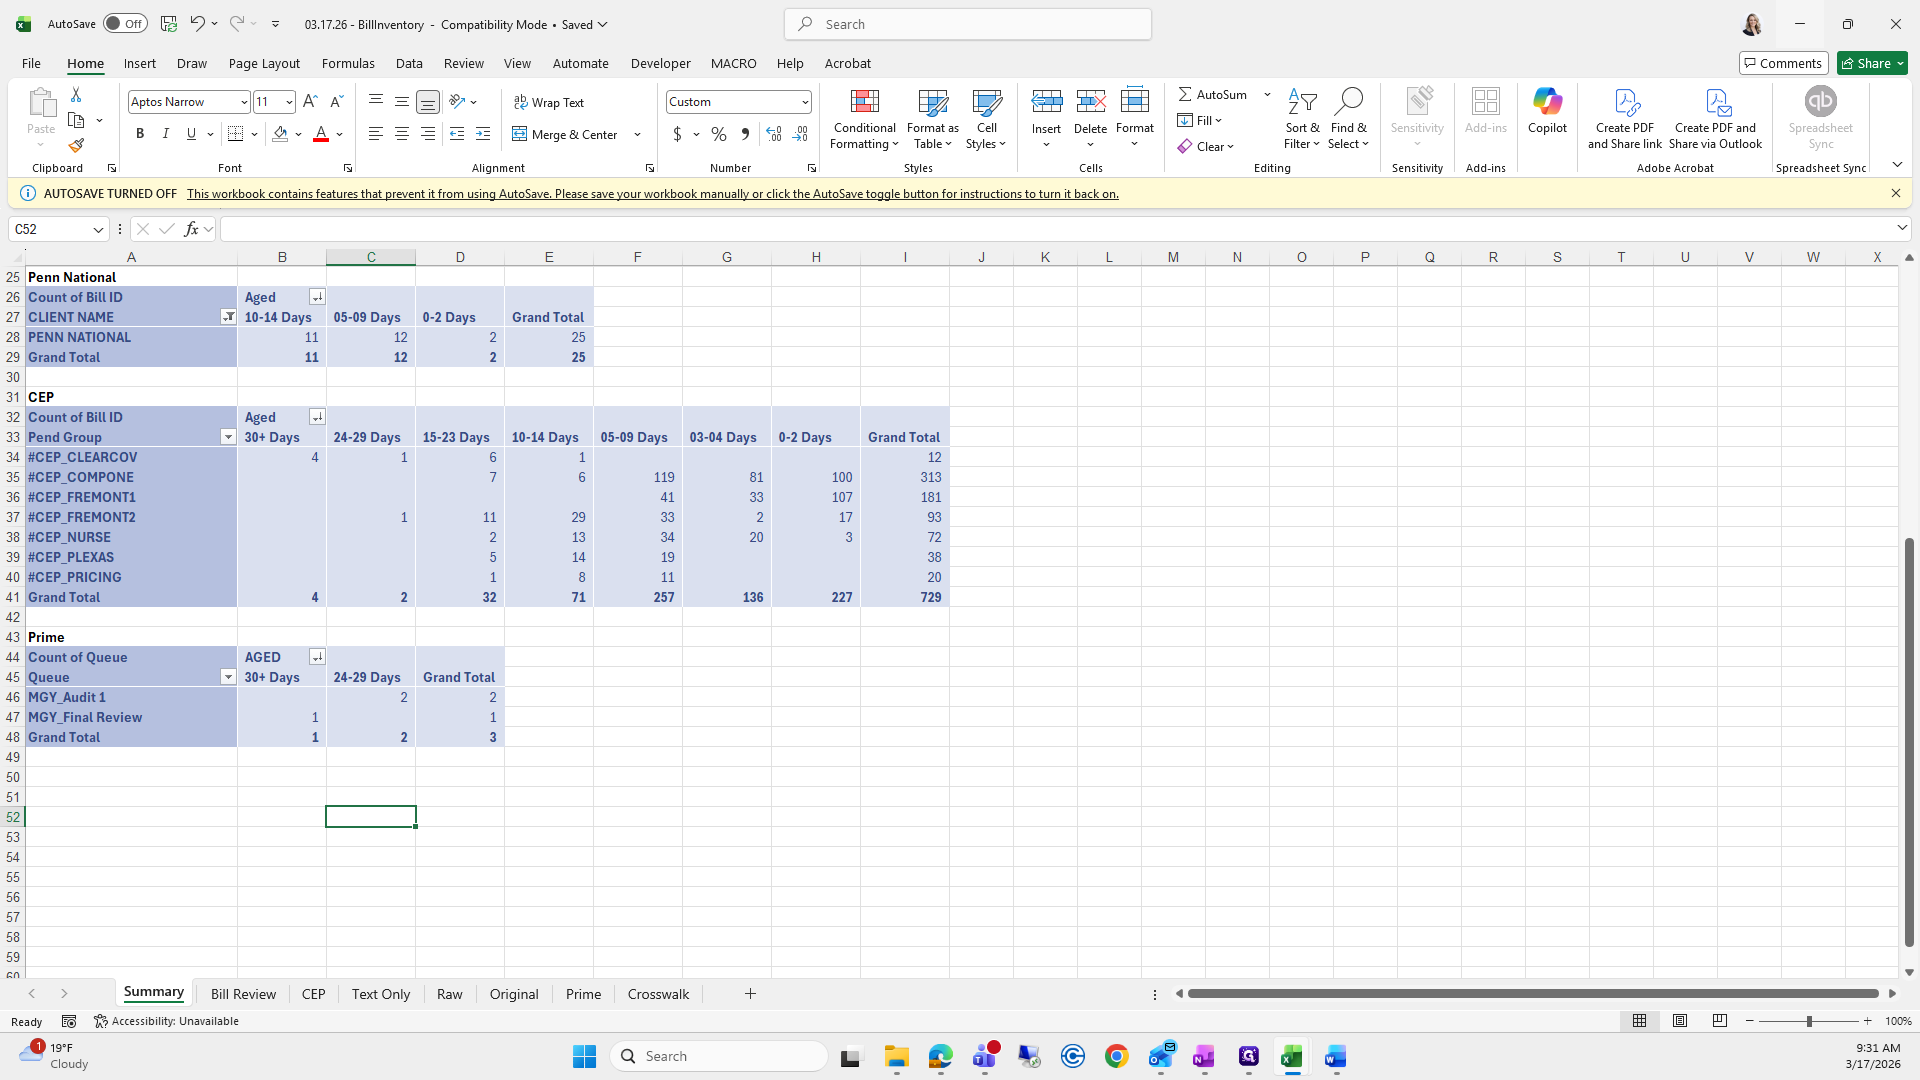Toggle the AutoSave switch

[x=125, y=24]
